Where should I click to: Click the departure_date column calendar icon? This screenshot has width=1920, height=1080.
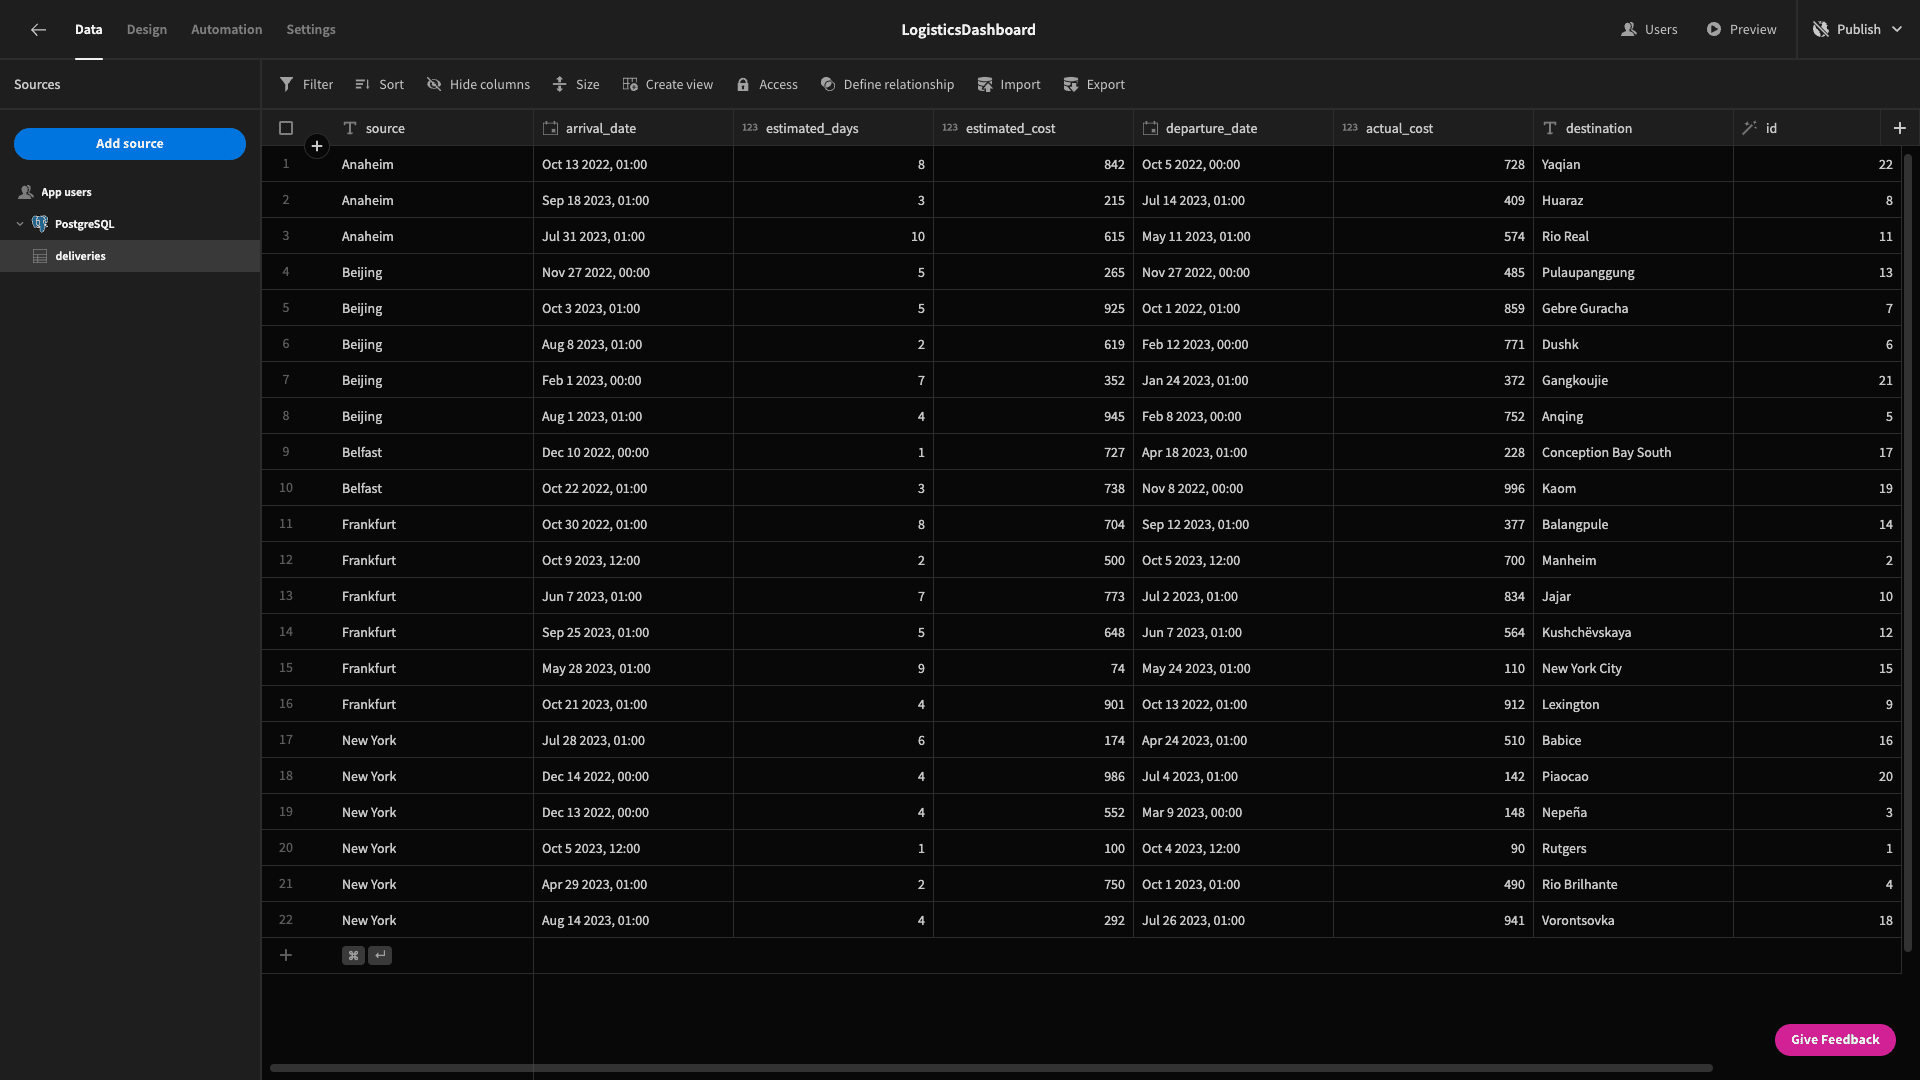(1150, 128)
